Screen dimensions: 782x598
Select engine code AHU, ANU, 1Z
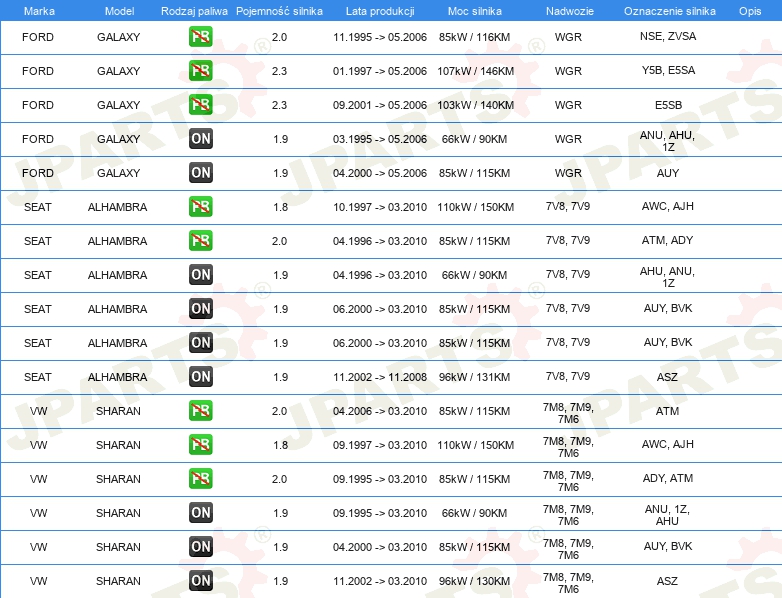coord(667,277)
